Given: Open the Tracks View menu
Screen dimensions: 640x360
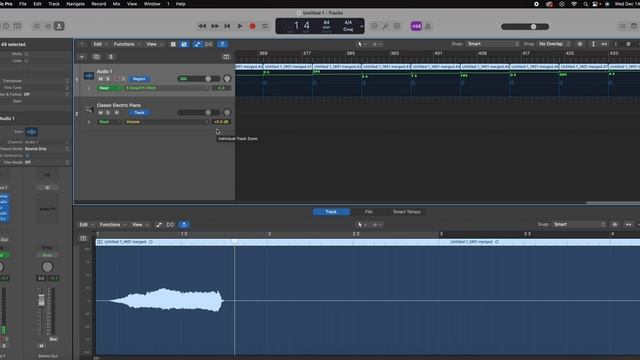Looking at the screenshot, I should (x=154, y=44).
